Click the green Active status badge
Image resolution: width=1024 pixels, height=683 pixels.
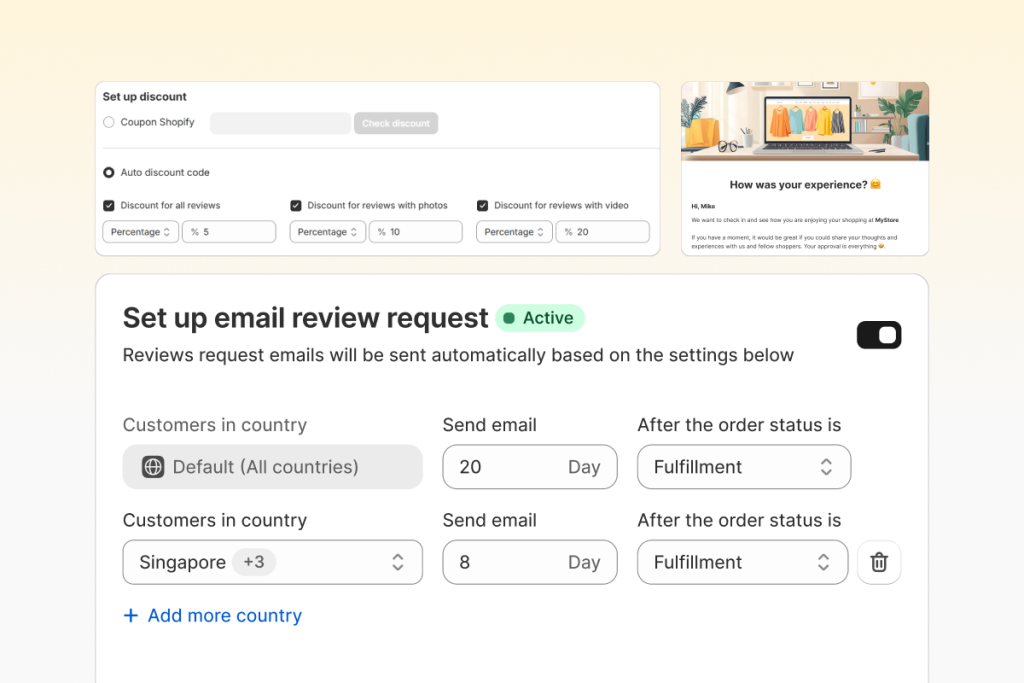[x=540, y=318]
